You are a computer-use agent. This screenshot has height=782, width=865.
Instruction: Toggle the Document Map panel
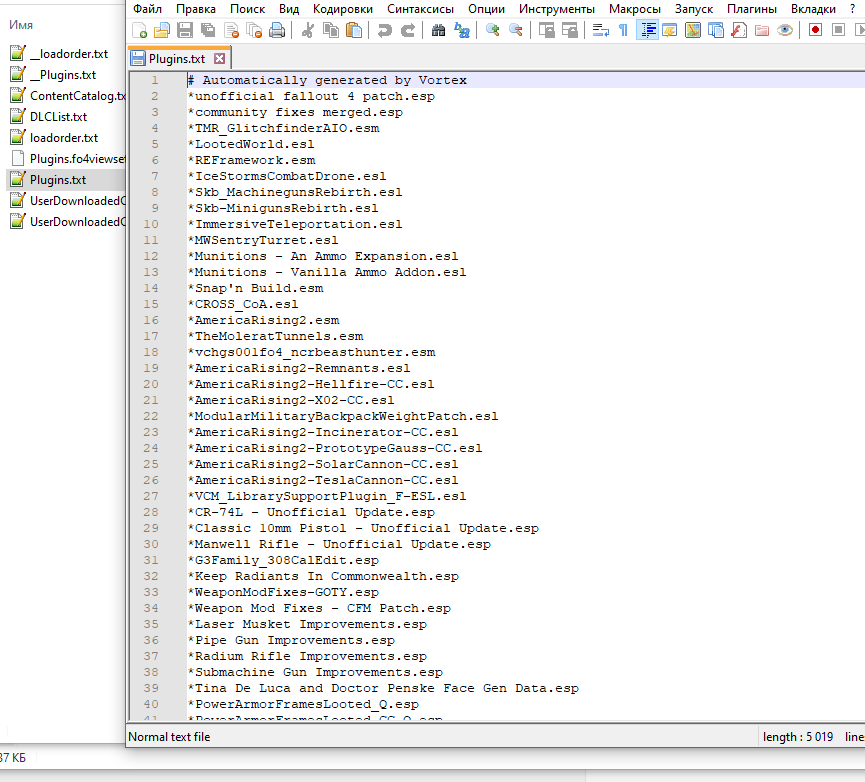[693, 30]
